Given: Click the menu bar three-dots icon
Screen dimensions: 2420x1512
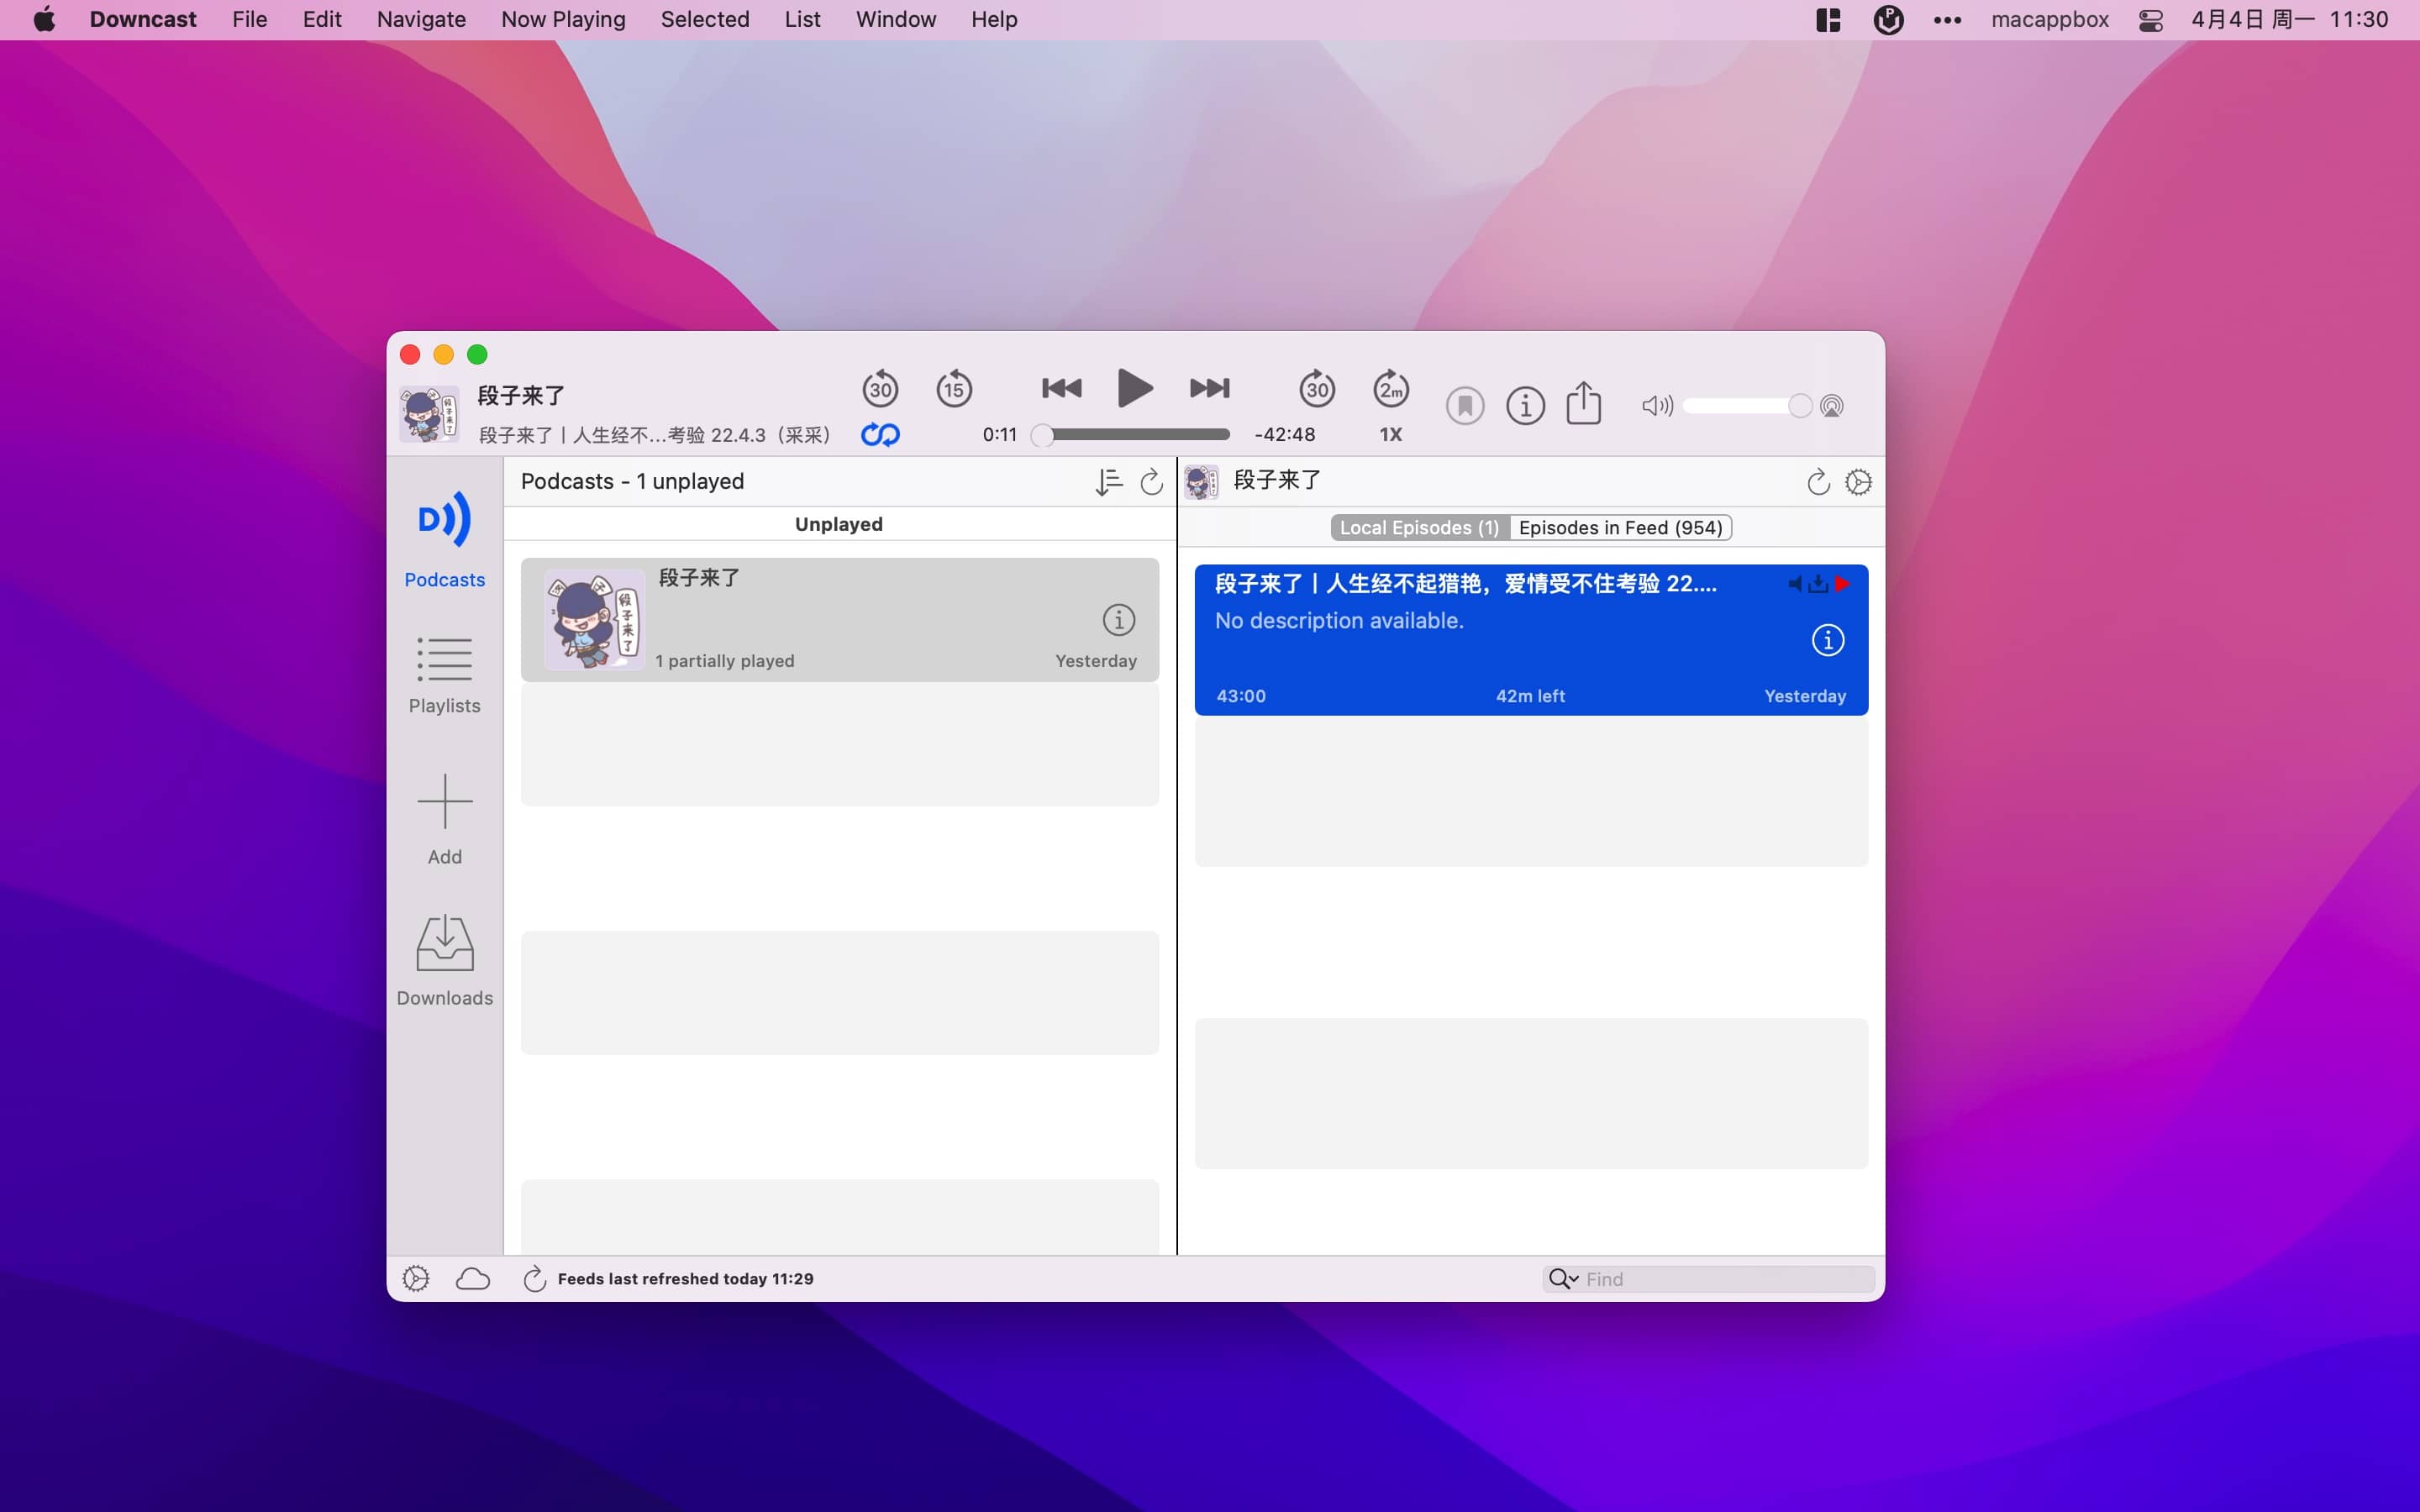Looking at the screenshot, I should [x=1947, y=19].
